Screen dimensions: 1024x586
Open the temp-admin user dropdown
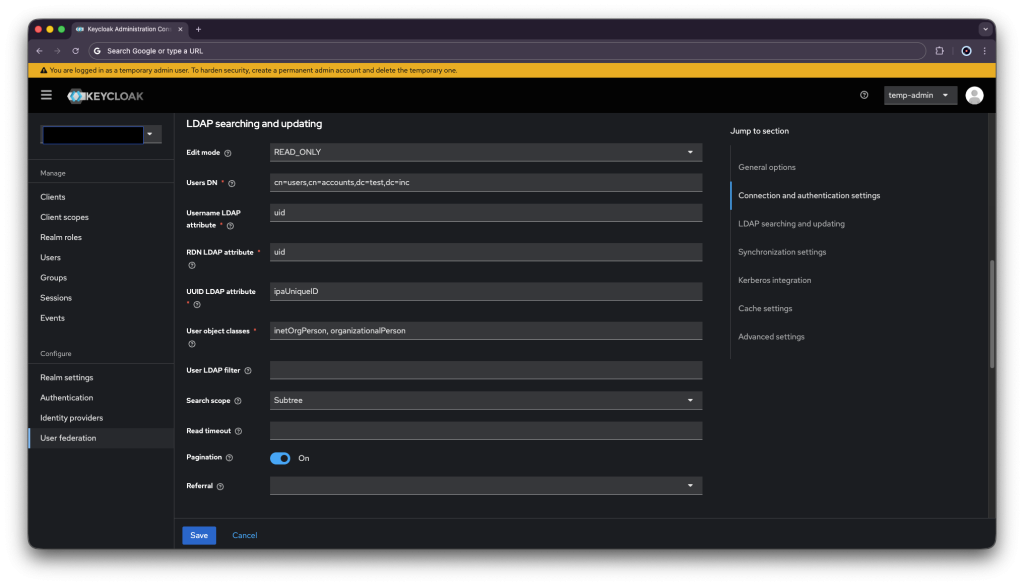point(920,95)
